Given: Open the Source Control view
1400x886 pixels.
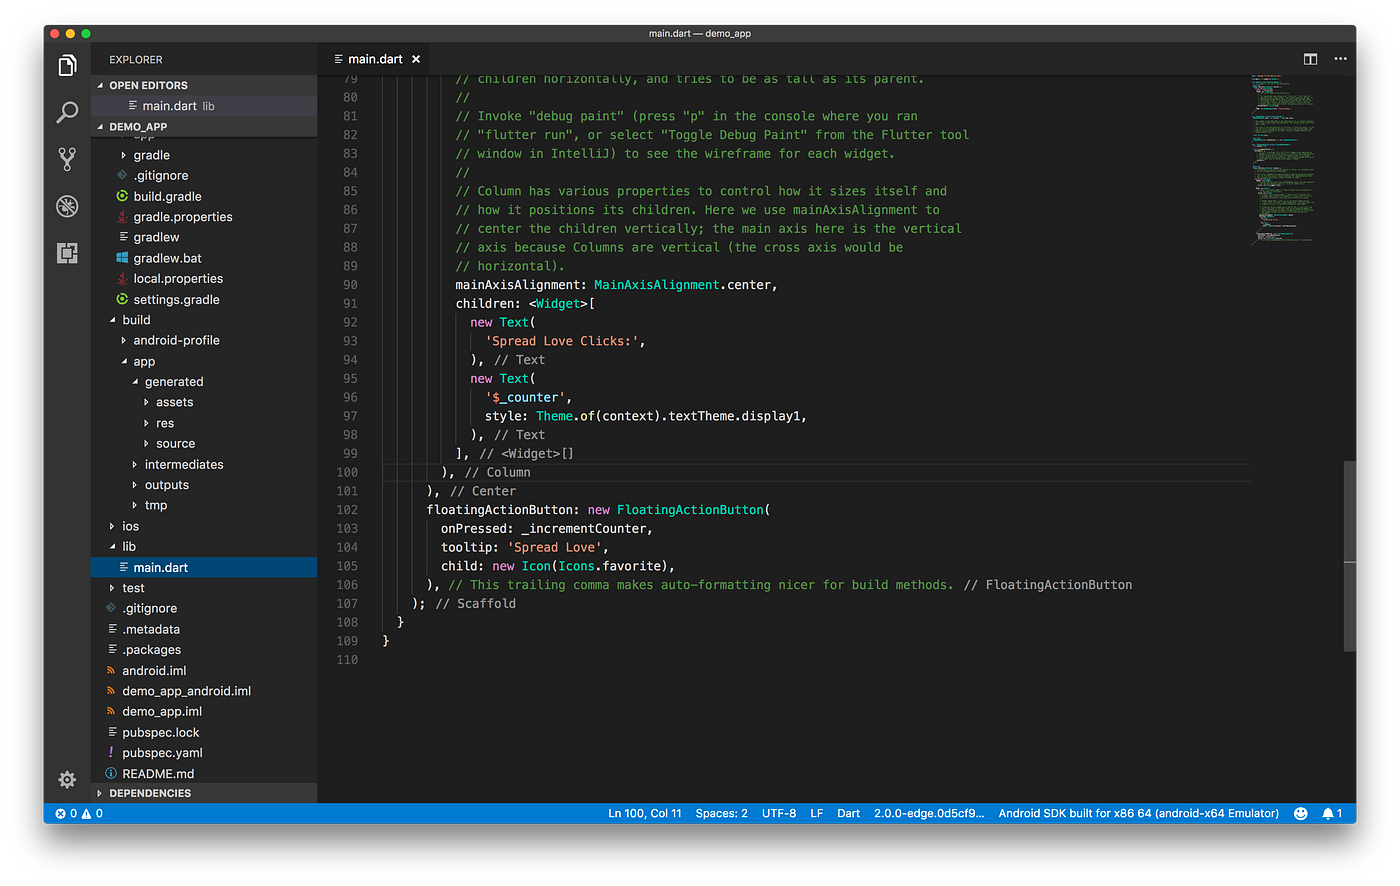Looking at the screenshot, I should point(66,159).
